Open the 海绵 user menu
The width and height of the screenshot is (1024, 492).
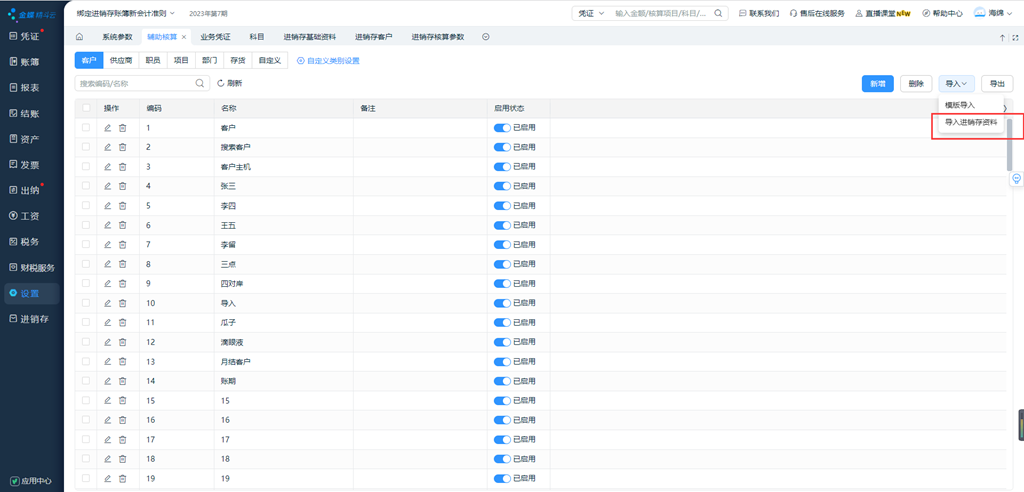[x=994, y=13]
